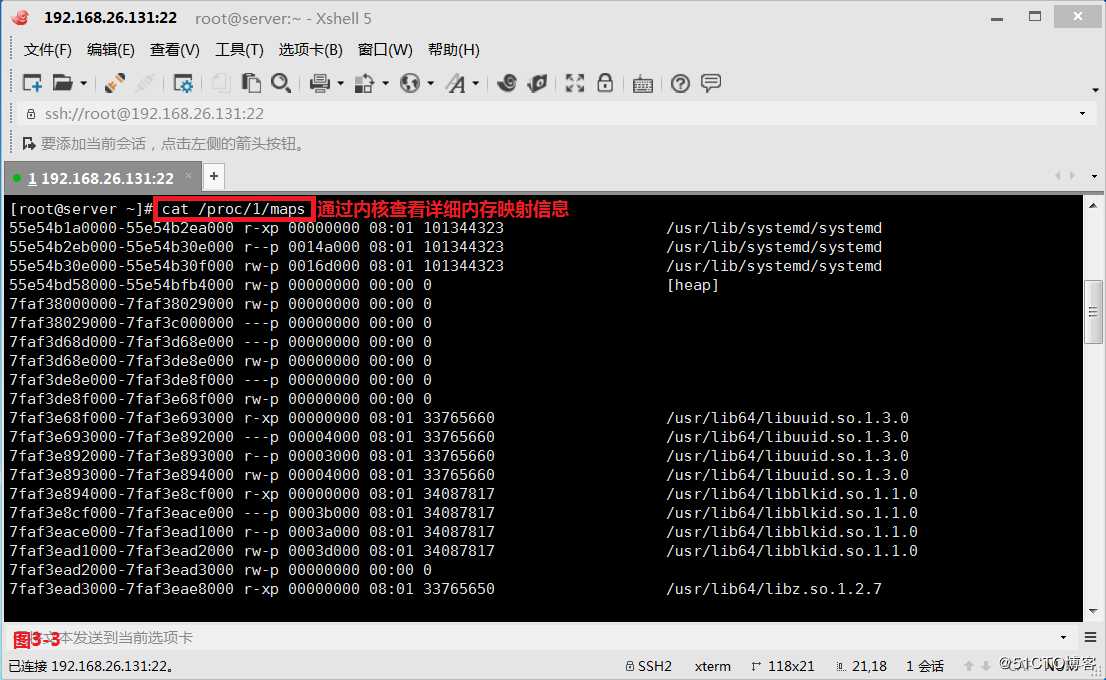Viewport: 1106px width, 680px height.
Task: Click /usr/lib64/libz.so.1.2.7 in terminal
Action: pos(774,589)
